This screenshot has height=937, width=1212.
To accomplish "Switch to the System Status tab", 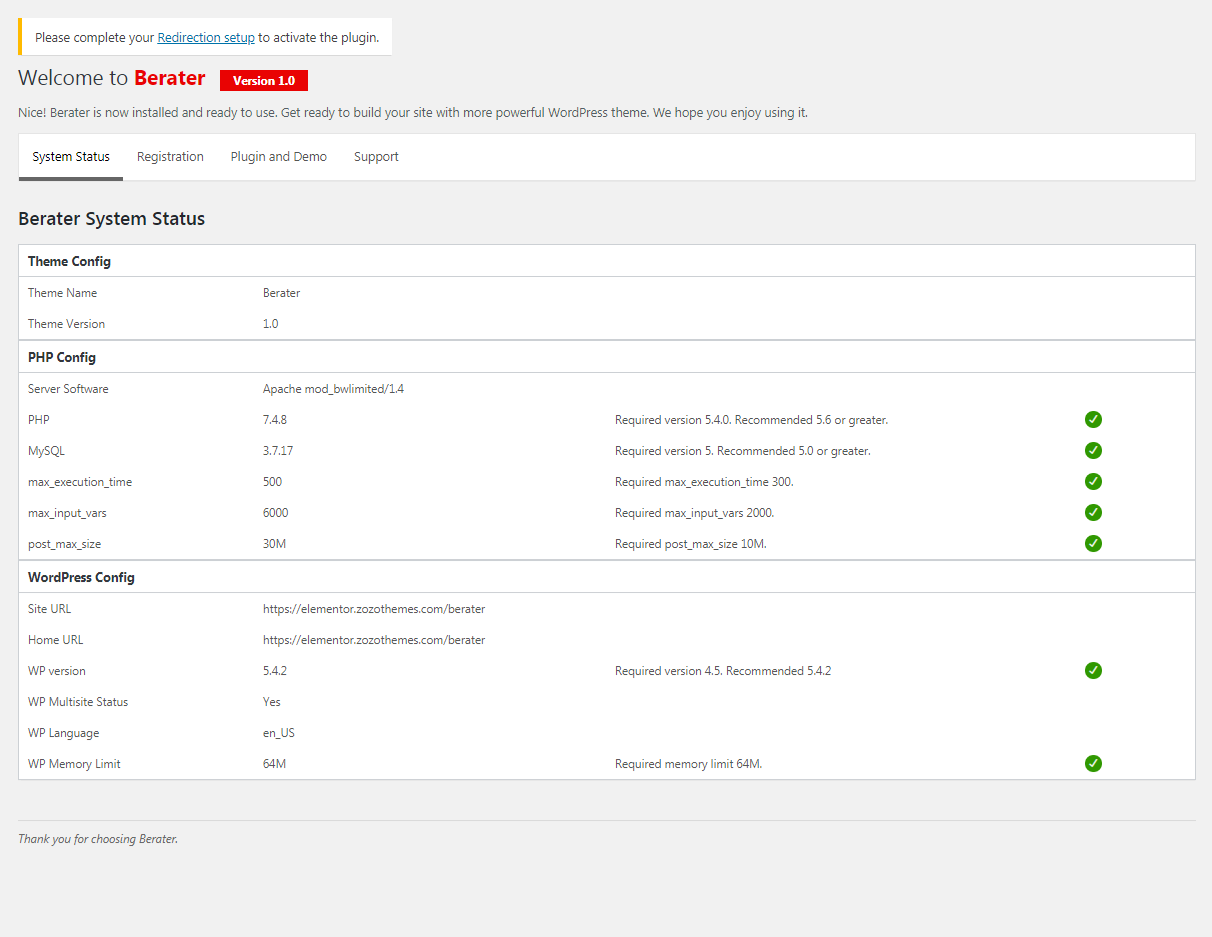I will coord(71,157).
